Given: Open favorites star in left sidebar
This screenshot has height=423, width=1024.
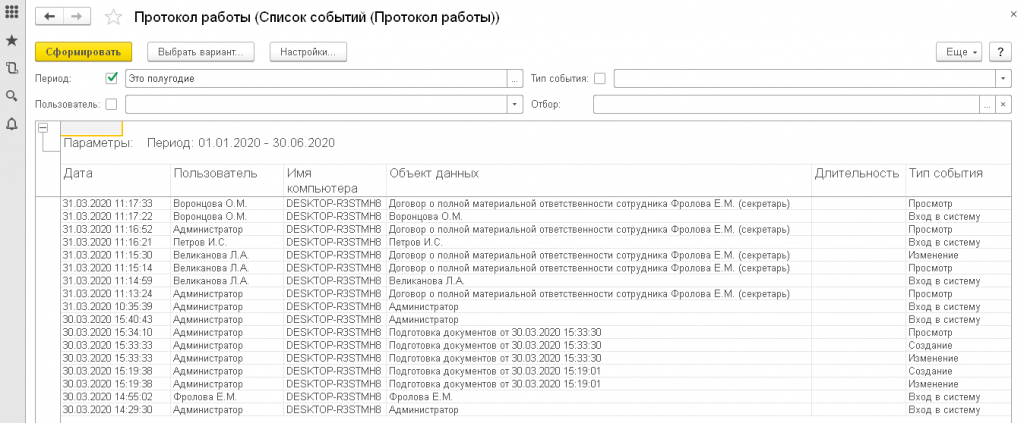Looking at the screenshot, I should [x=11, y=41].
